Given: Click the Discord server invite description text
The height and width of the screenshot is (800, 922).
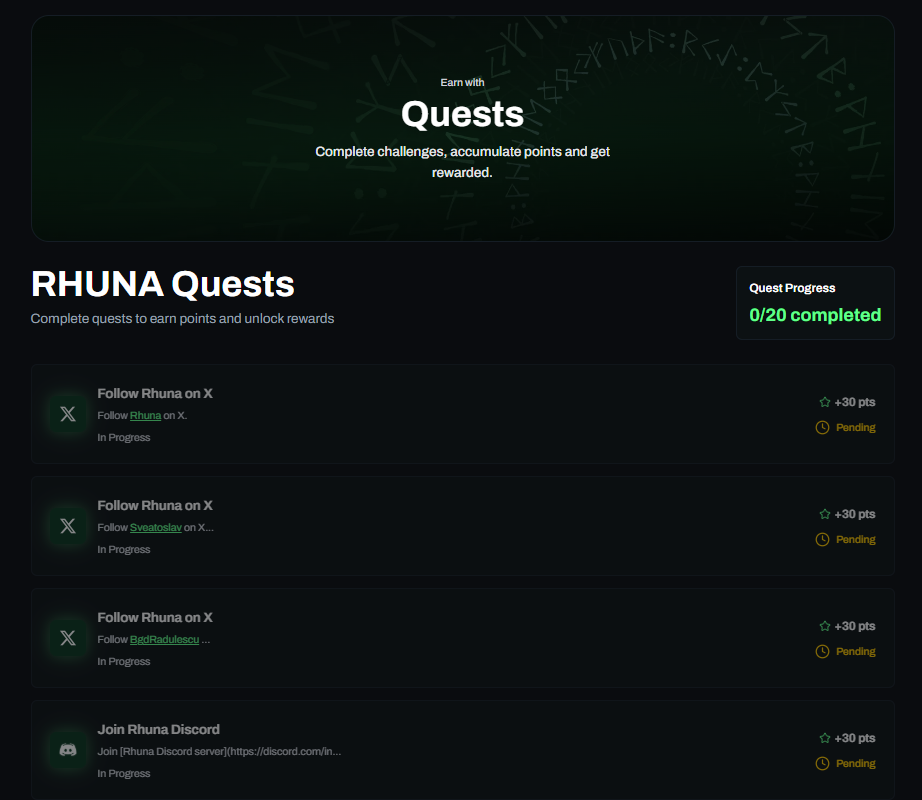Looking at the screenshot, I should [x=219, y=752].
